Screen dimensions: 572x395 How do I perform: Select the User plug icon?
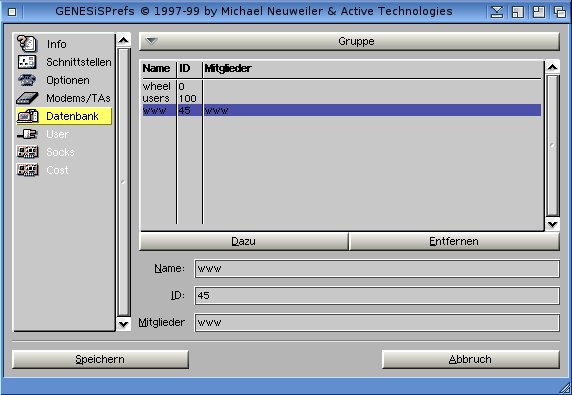(27, 134)
